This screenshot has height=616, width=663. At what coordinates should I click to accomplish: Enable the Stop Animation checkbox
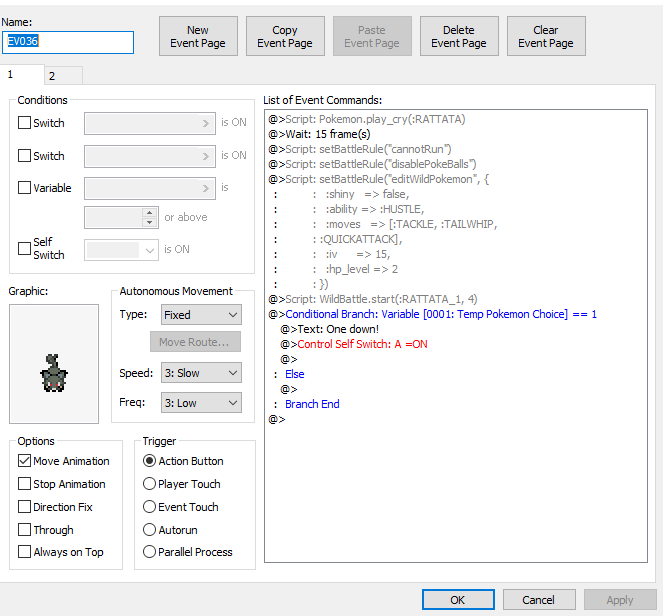click(25, 484)
